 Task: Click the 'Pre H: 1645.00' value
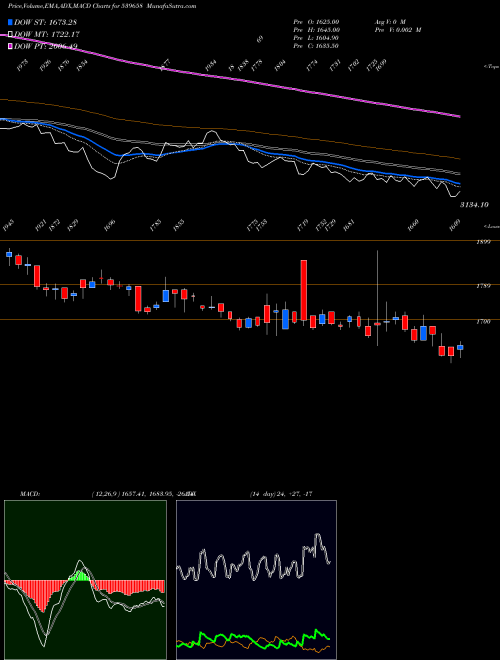coord(317,30)
